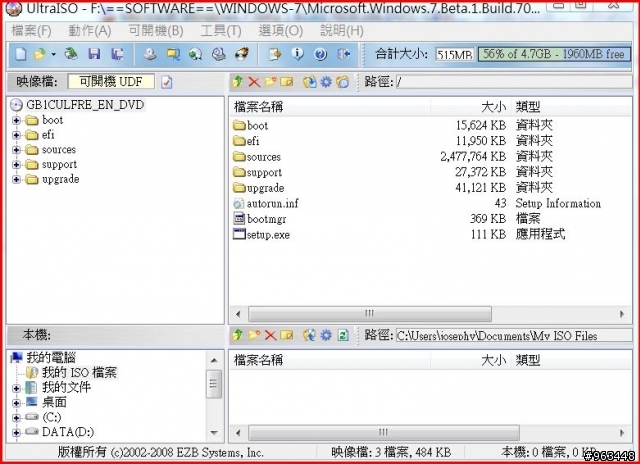Select 我的 ISO 檔案 in local tree
This screenshot has height=464, width=640.
click(80, 373)
